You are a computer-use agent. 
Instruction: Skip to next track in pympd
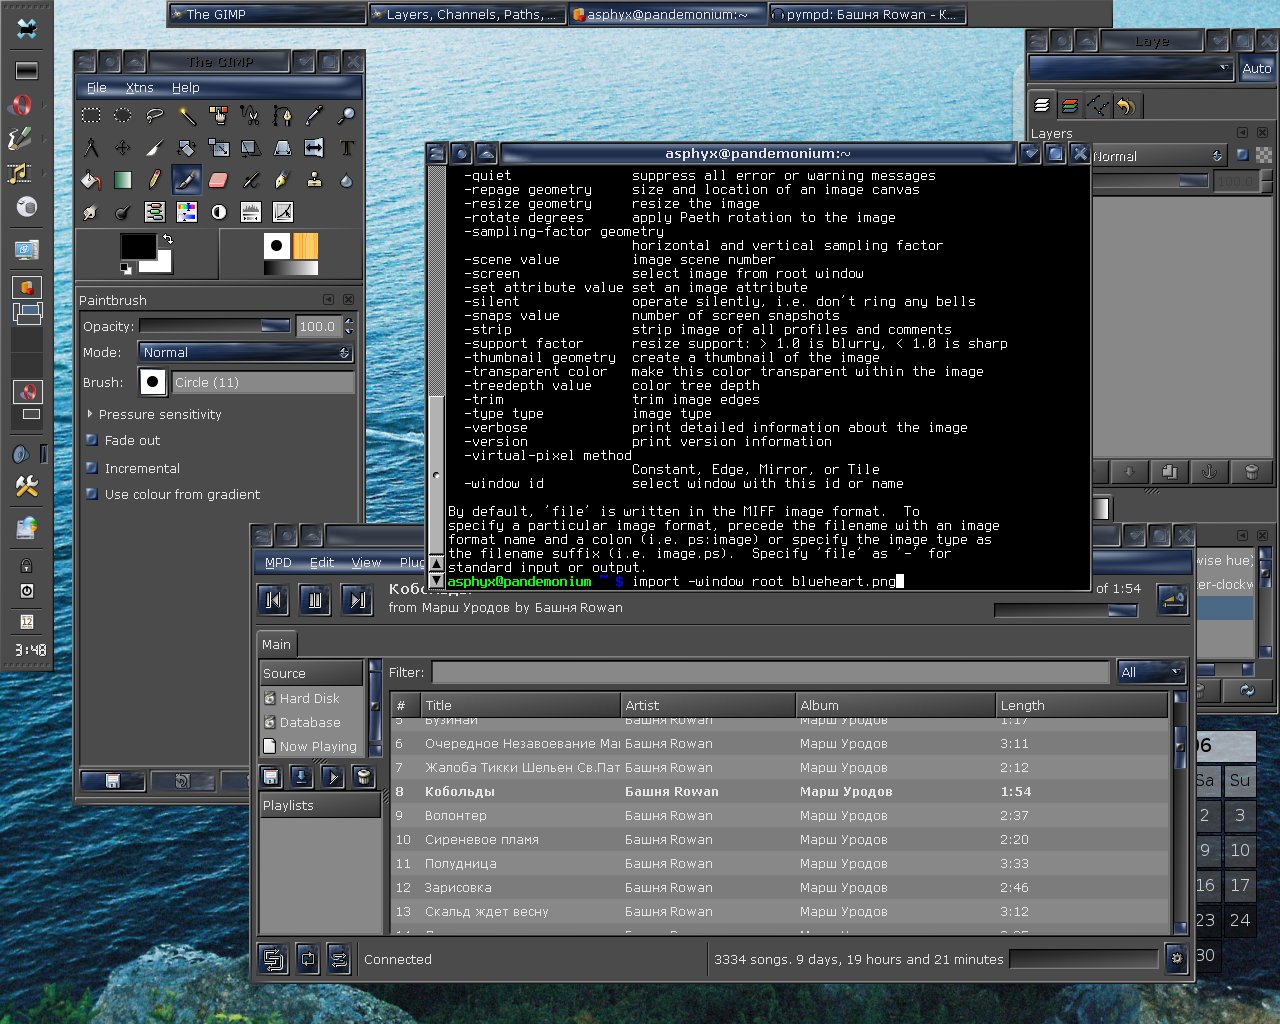click(x=357, y=599)
